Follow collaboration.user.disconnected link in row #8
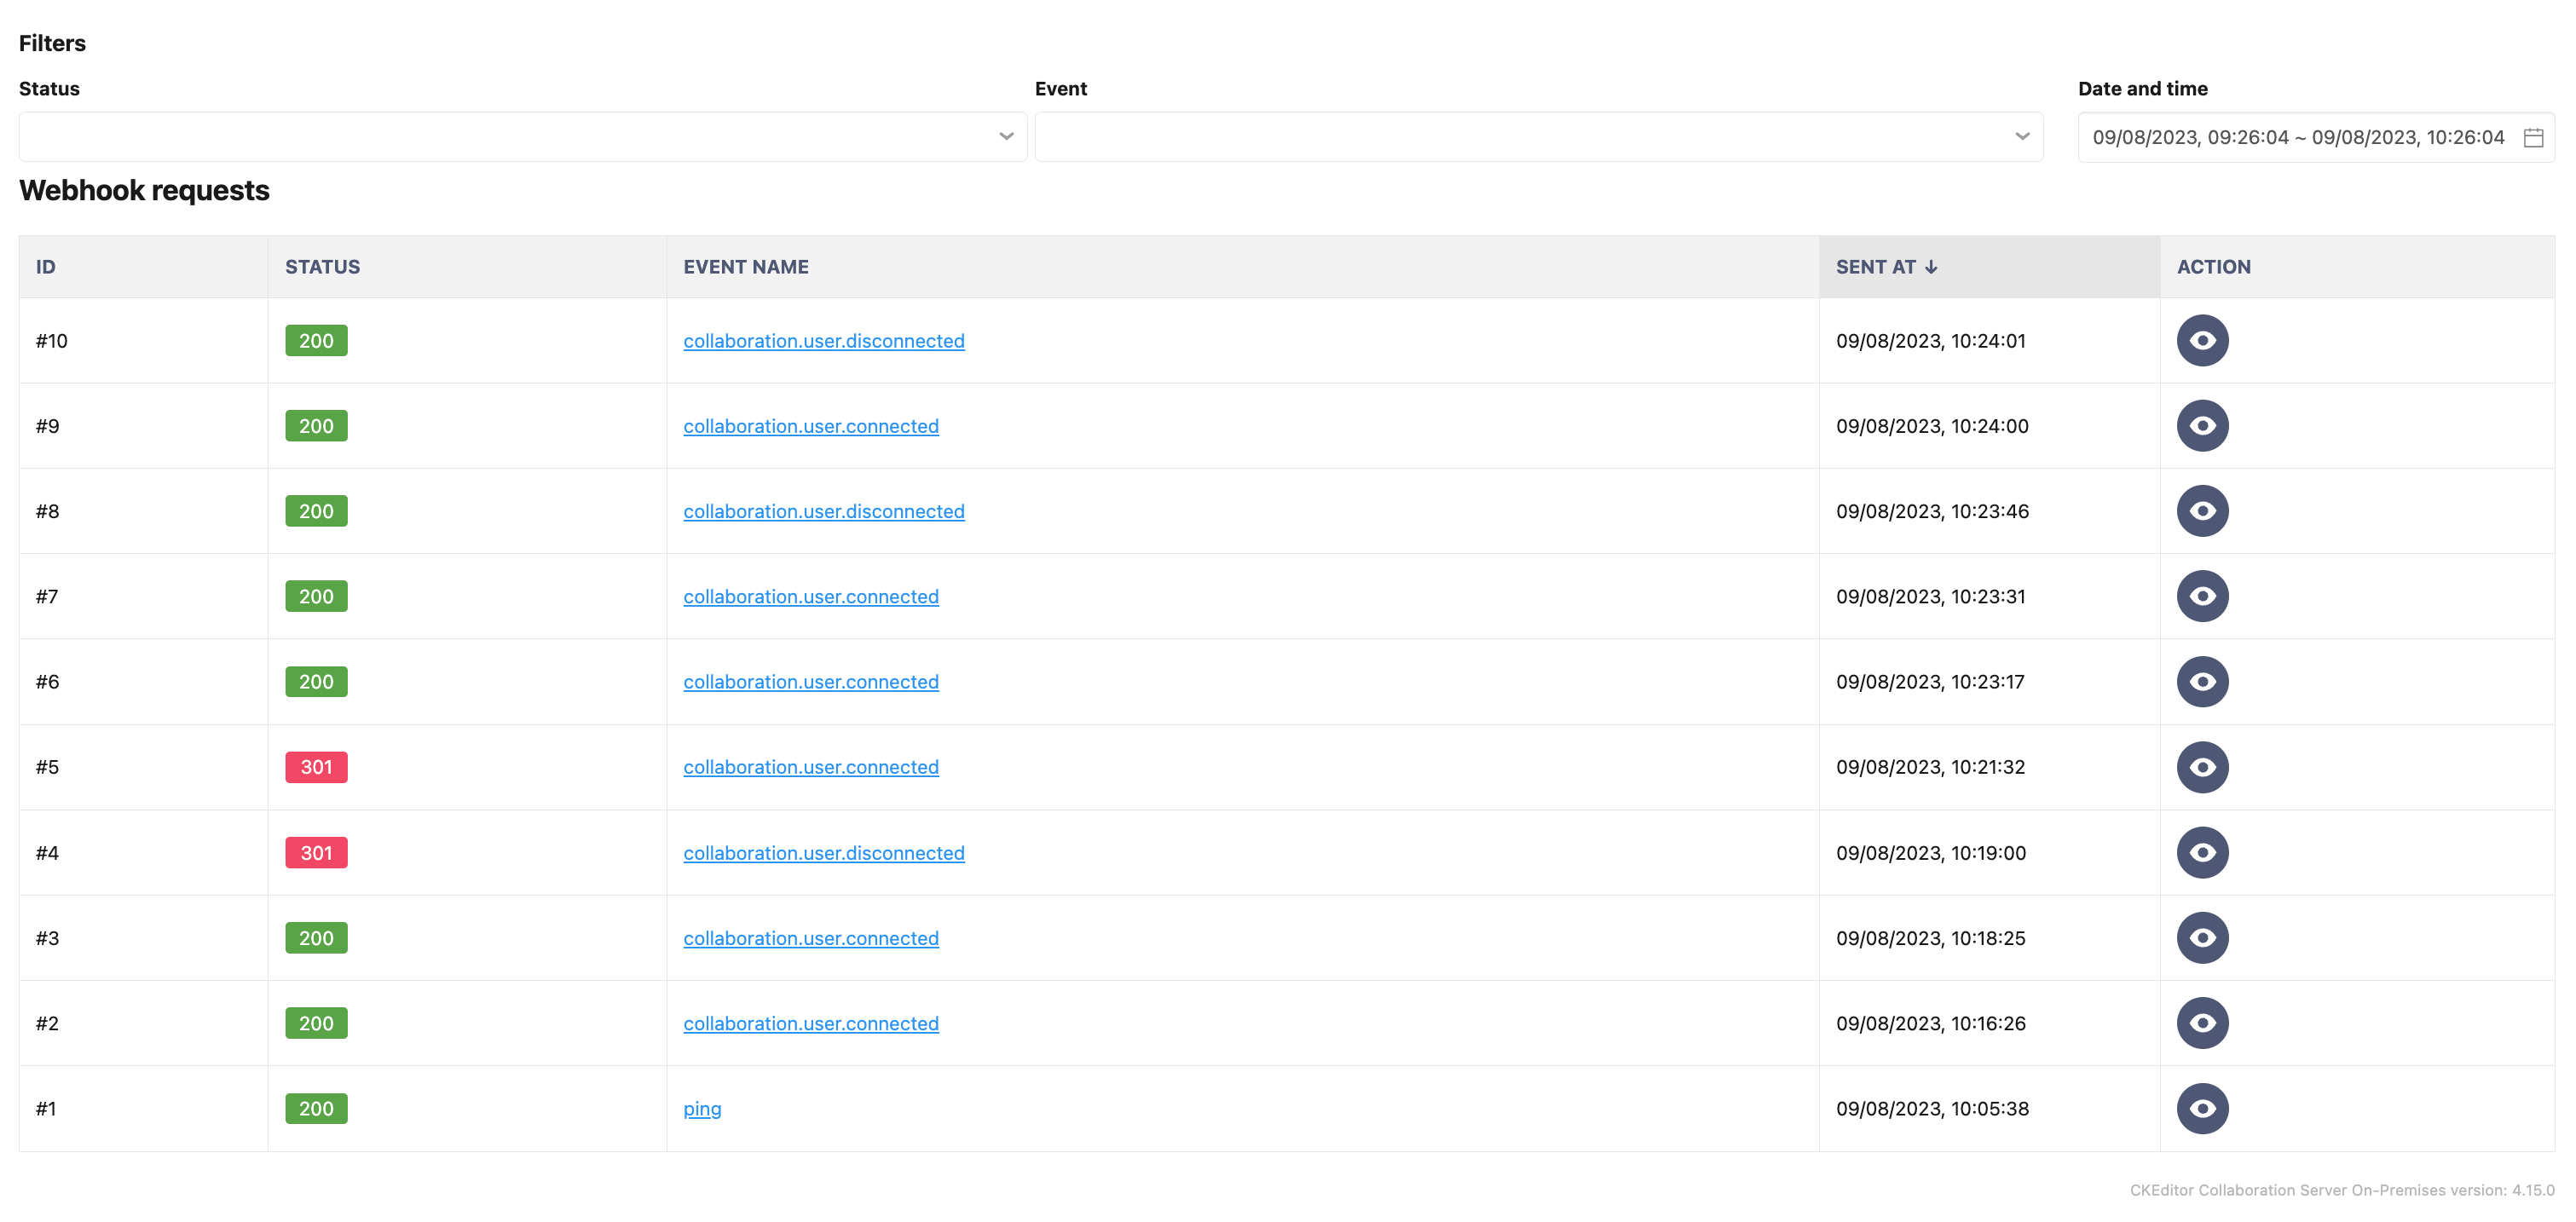2576x1222 pixels. 824,511
